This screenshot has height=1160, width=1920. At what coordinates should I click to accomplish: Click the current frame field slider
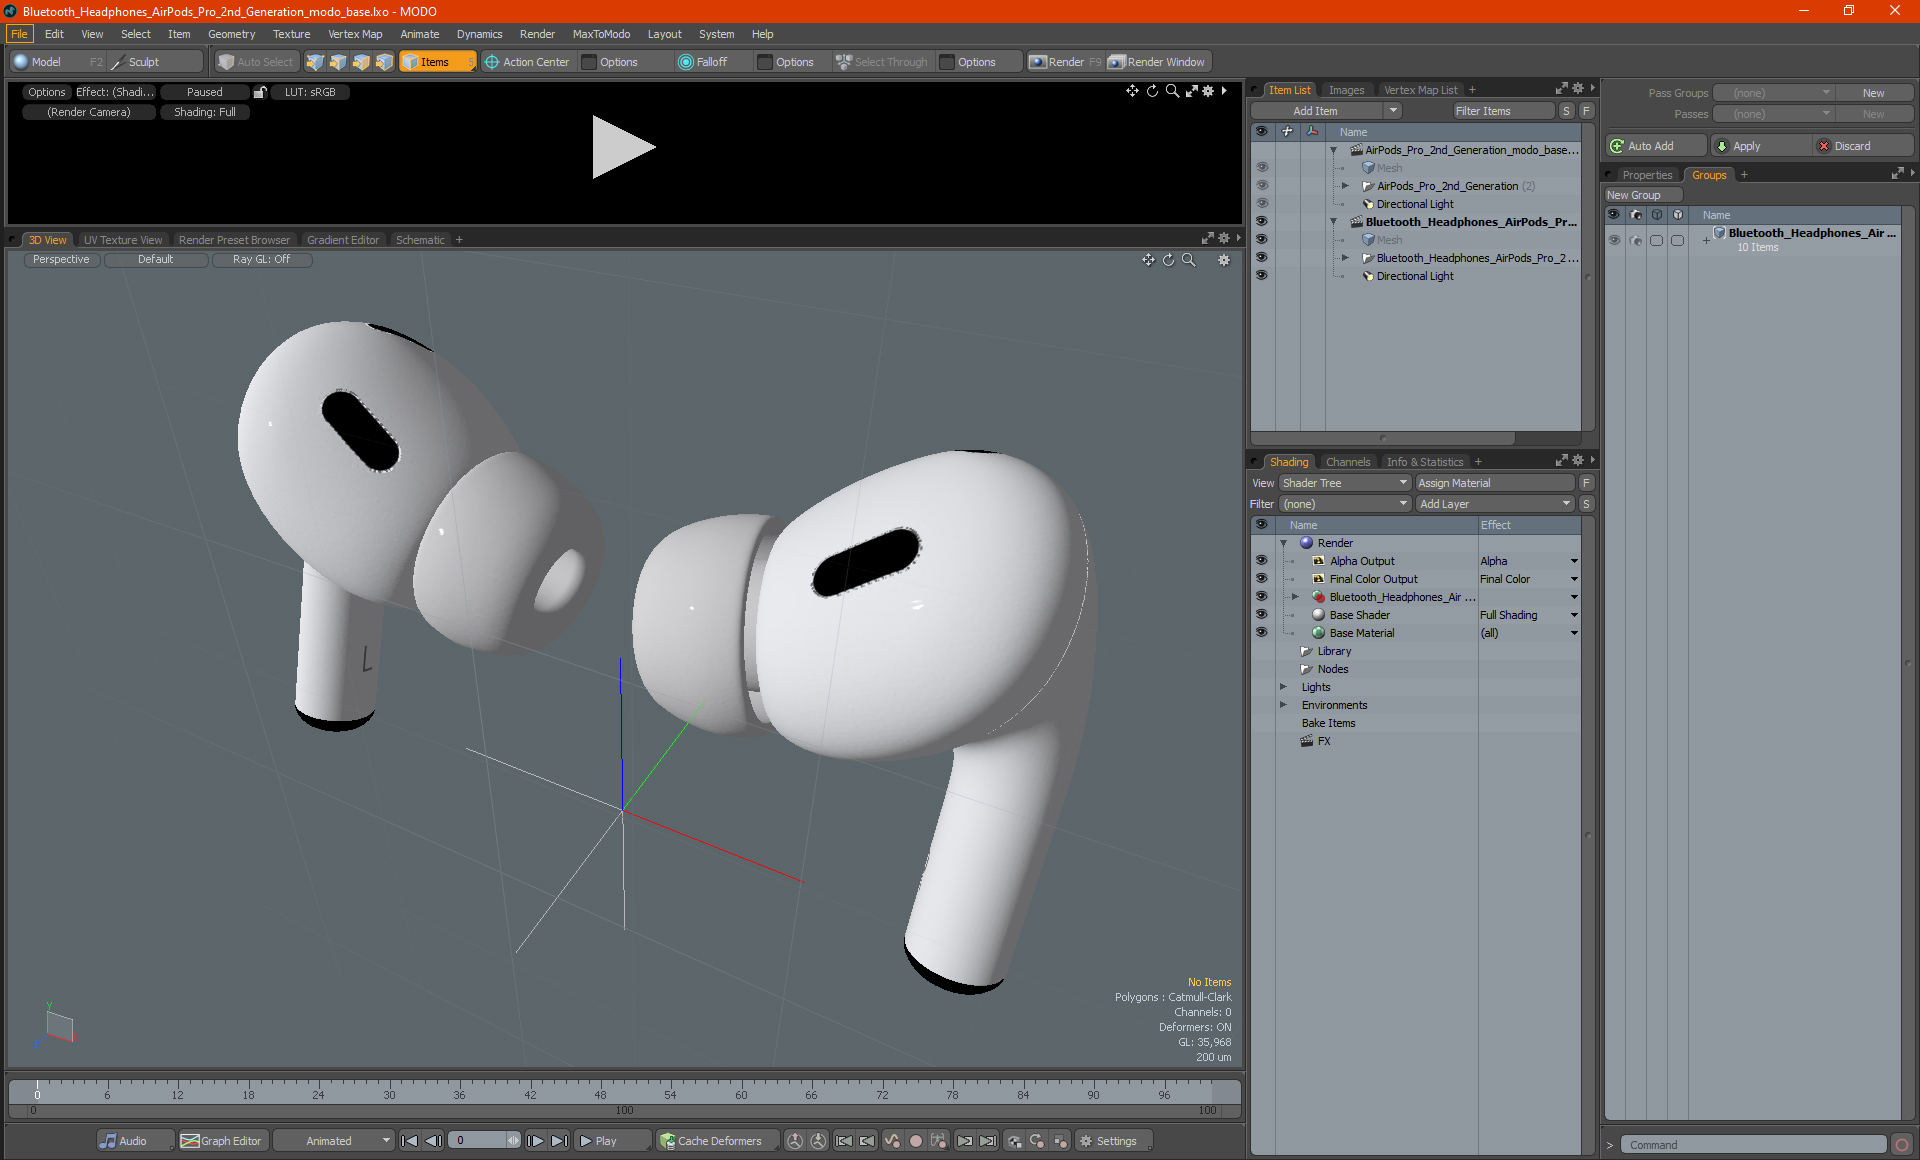[484, 1141]
